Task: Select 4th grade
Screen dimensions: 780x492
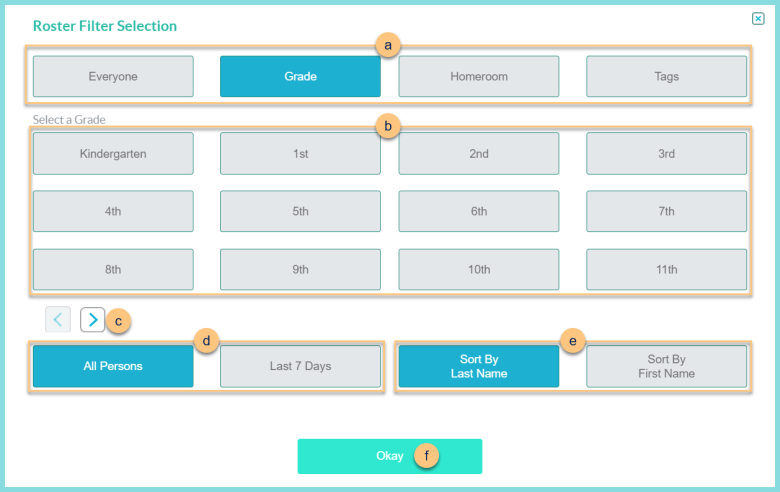Action: pos(113,211)
